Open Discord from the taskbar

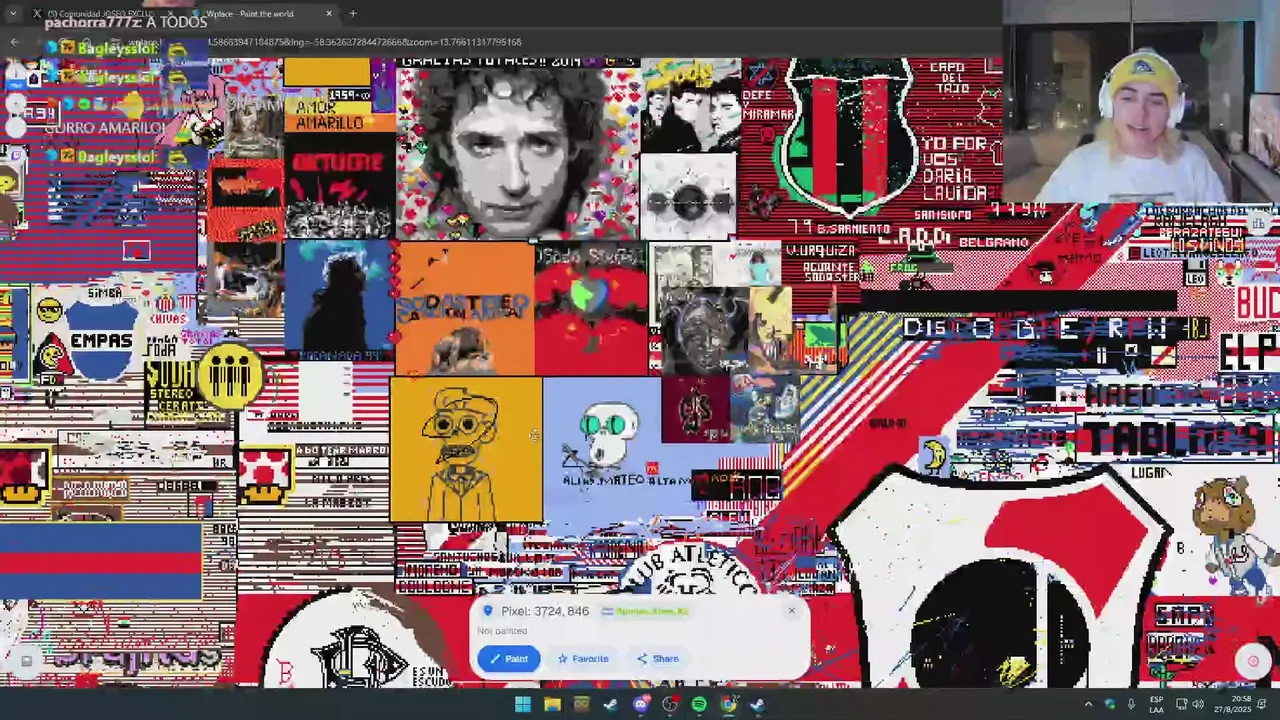(x=640, y=704)
